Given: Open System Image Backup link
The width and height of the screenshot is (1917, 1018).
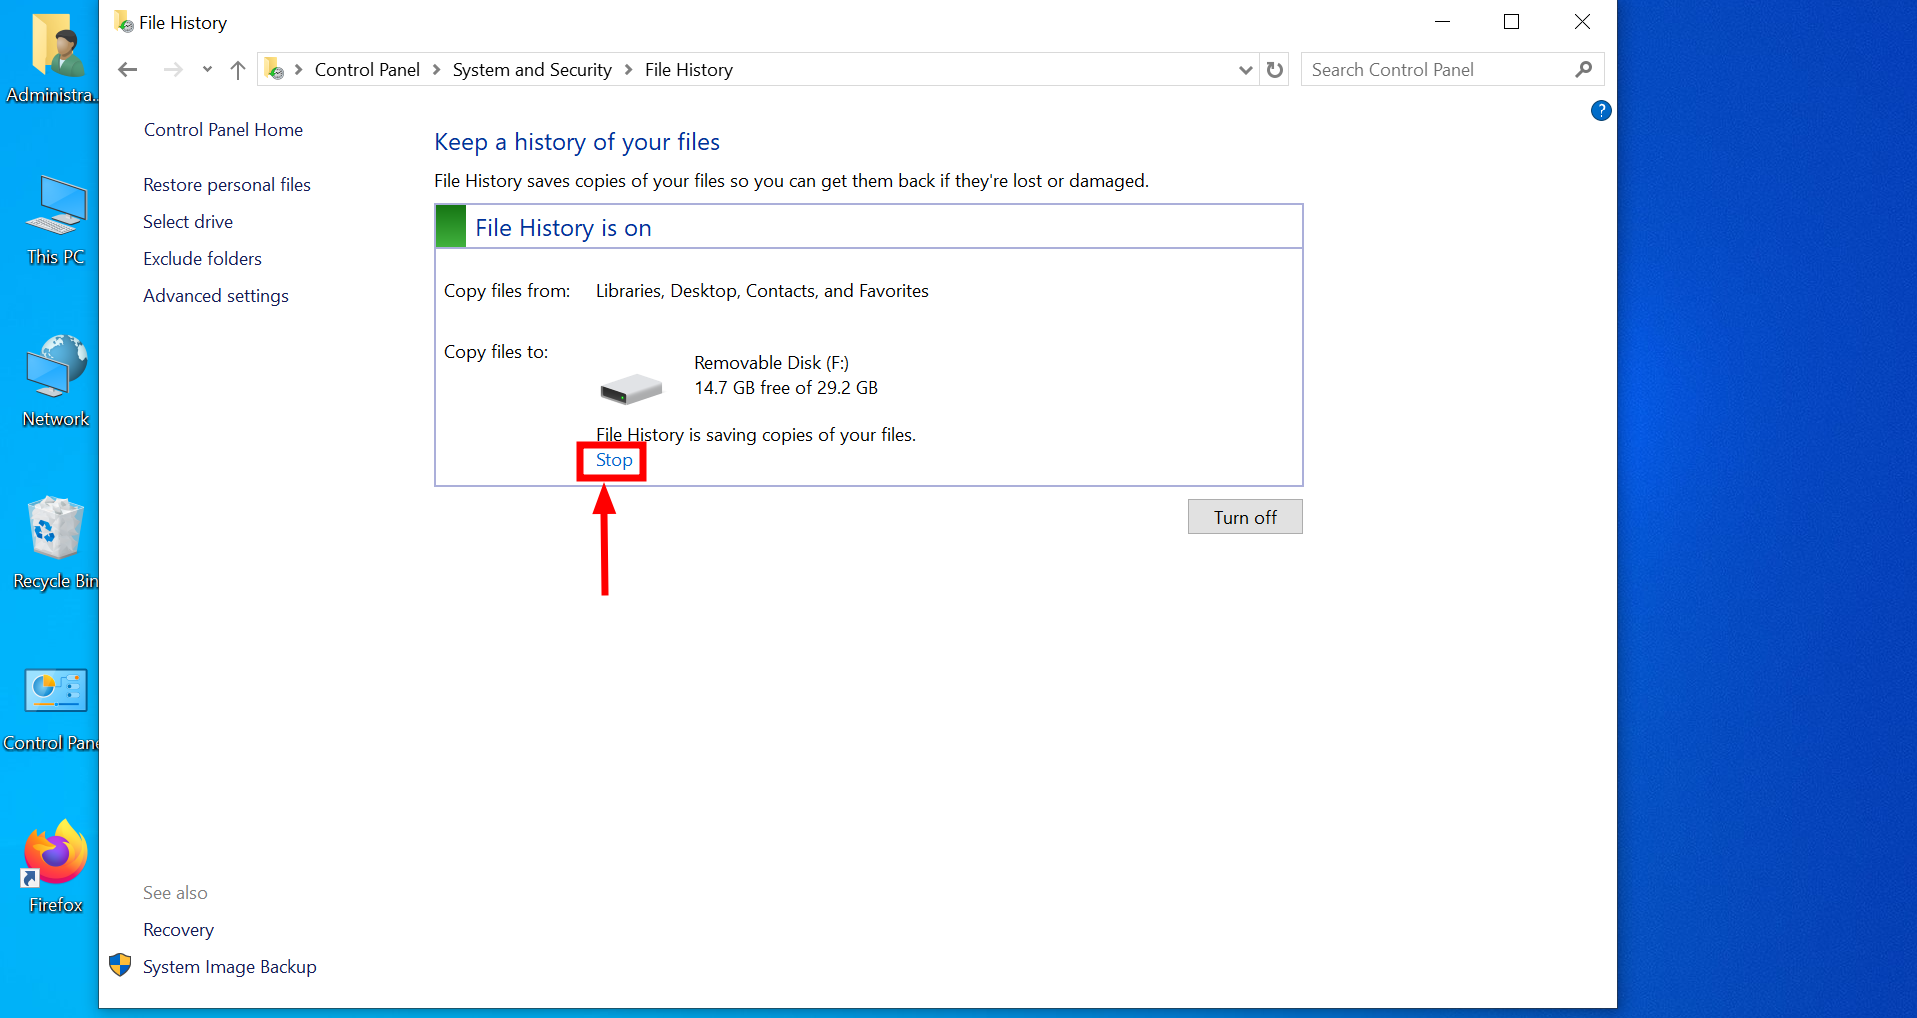Looking at the screenshot, I should 230,967.
